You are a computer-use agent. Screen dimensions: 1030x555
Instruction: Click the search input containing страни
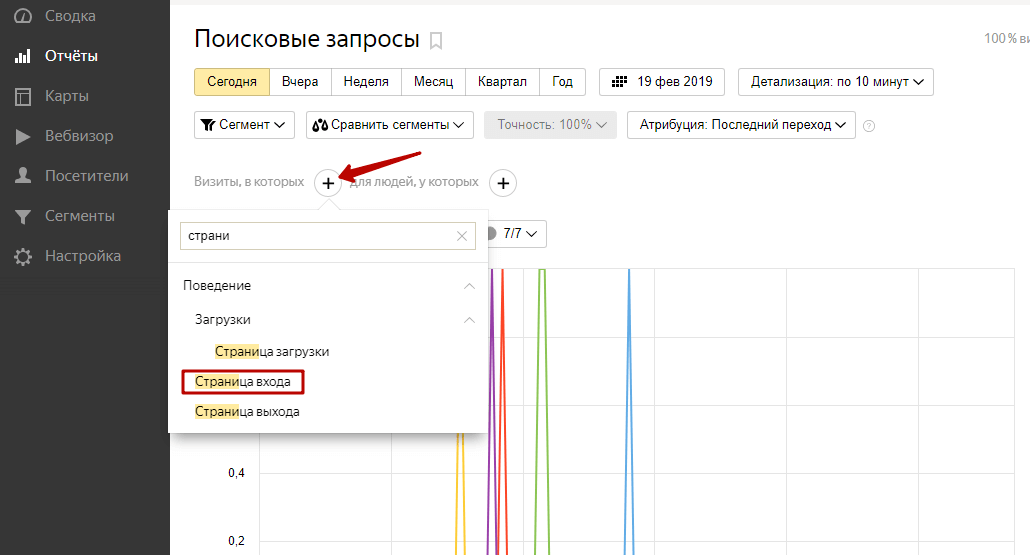coord(315,237)
